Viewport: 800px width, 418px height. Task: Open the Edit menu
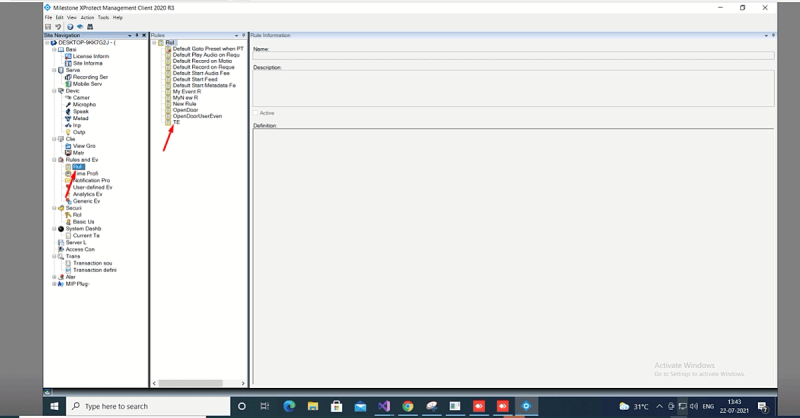(60, 17)
